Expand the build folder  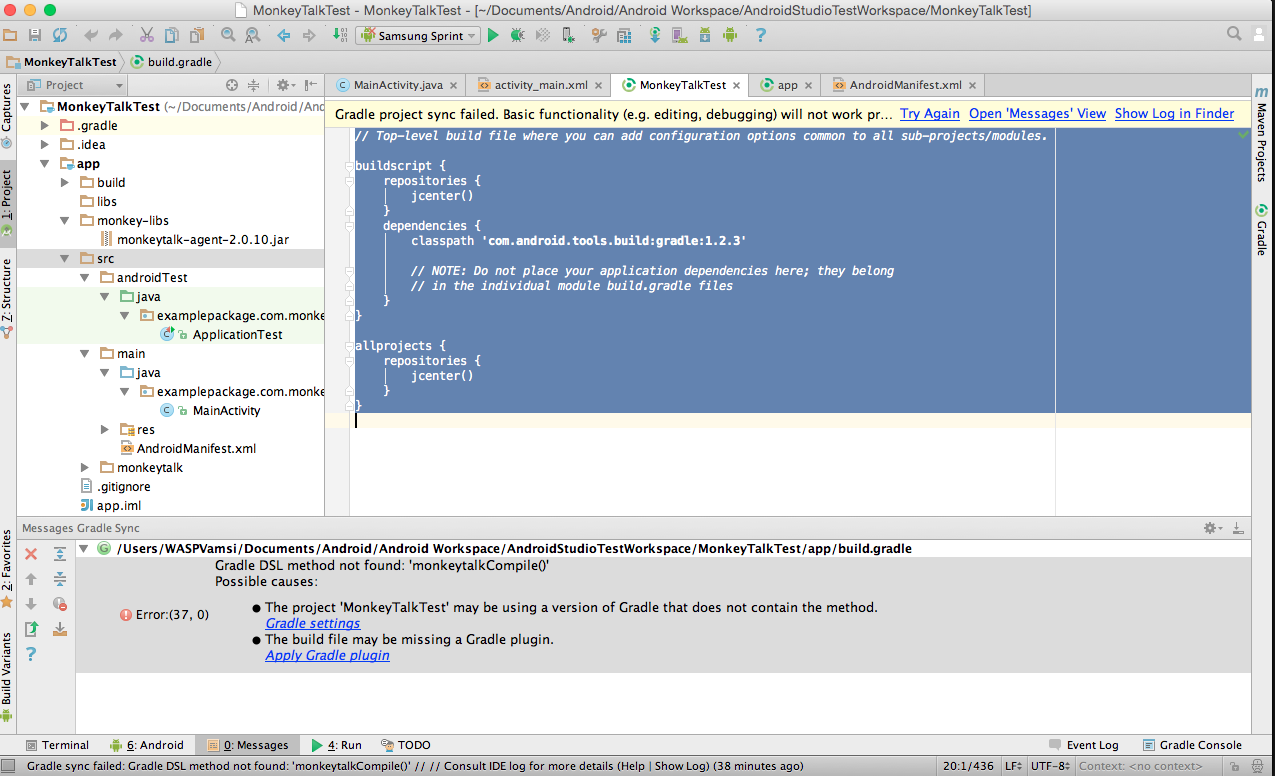click(x=64, y=183)
